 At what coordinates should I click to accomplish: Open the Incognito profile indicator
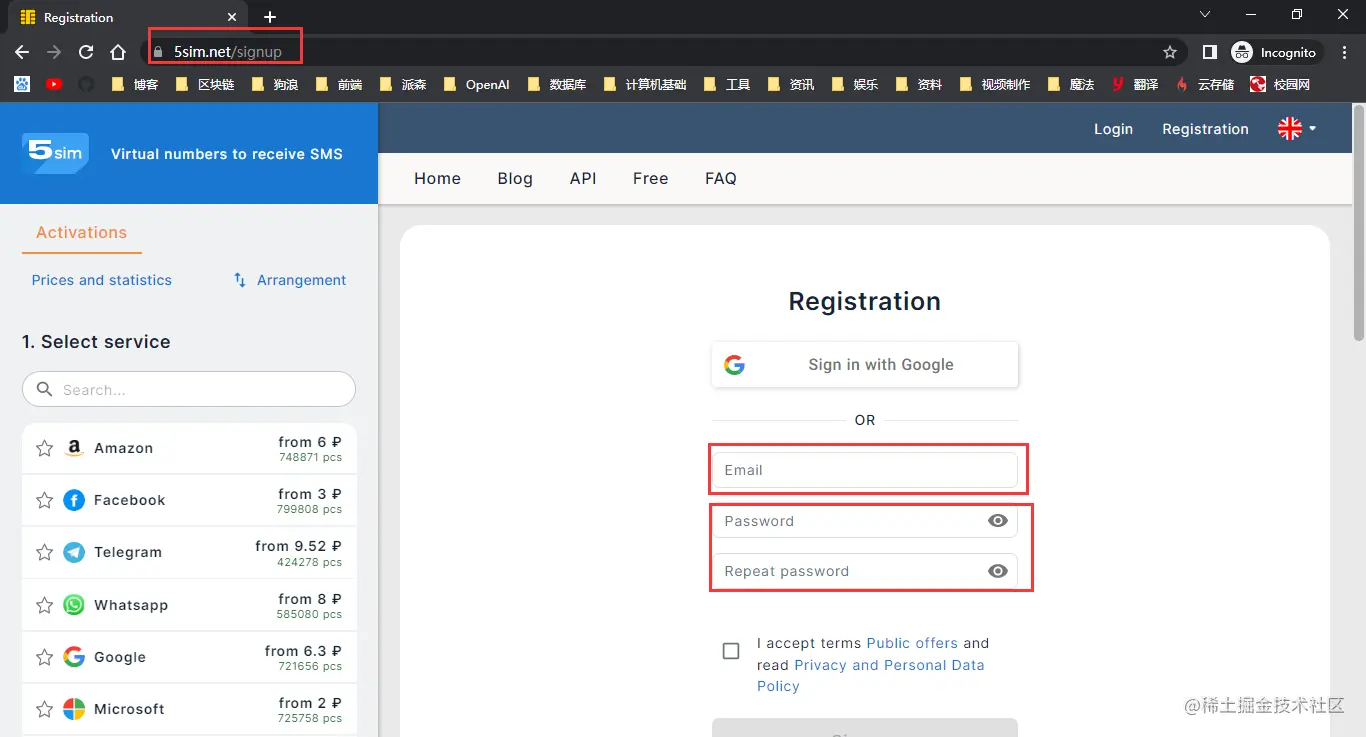click(x=1274, y=52)
